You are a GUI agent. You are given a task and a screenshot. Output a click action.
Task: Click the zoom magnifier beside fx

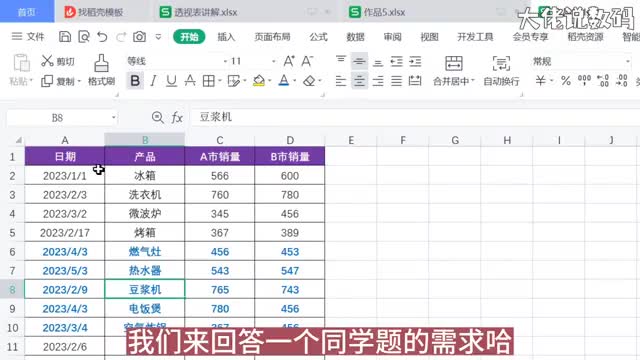[x=158, y=118]
